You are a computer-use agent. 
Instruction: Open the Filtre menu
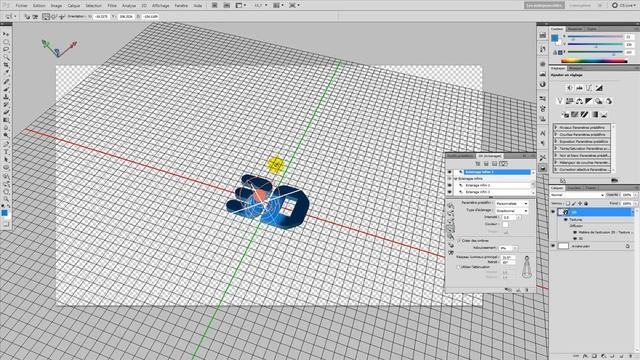pos(112,6)
